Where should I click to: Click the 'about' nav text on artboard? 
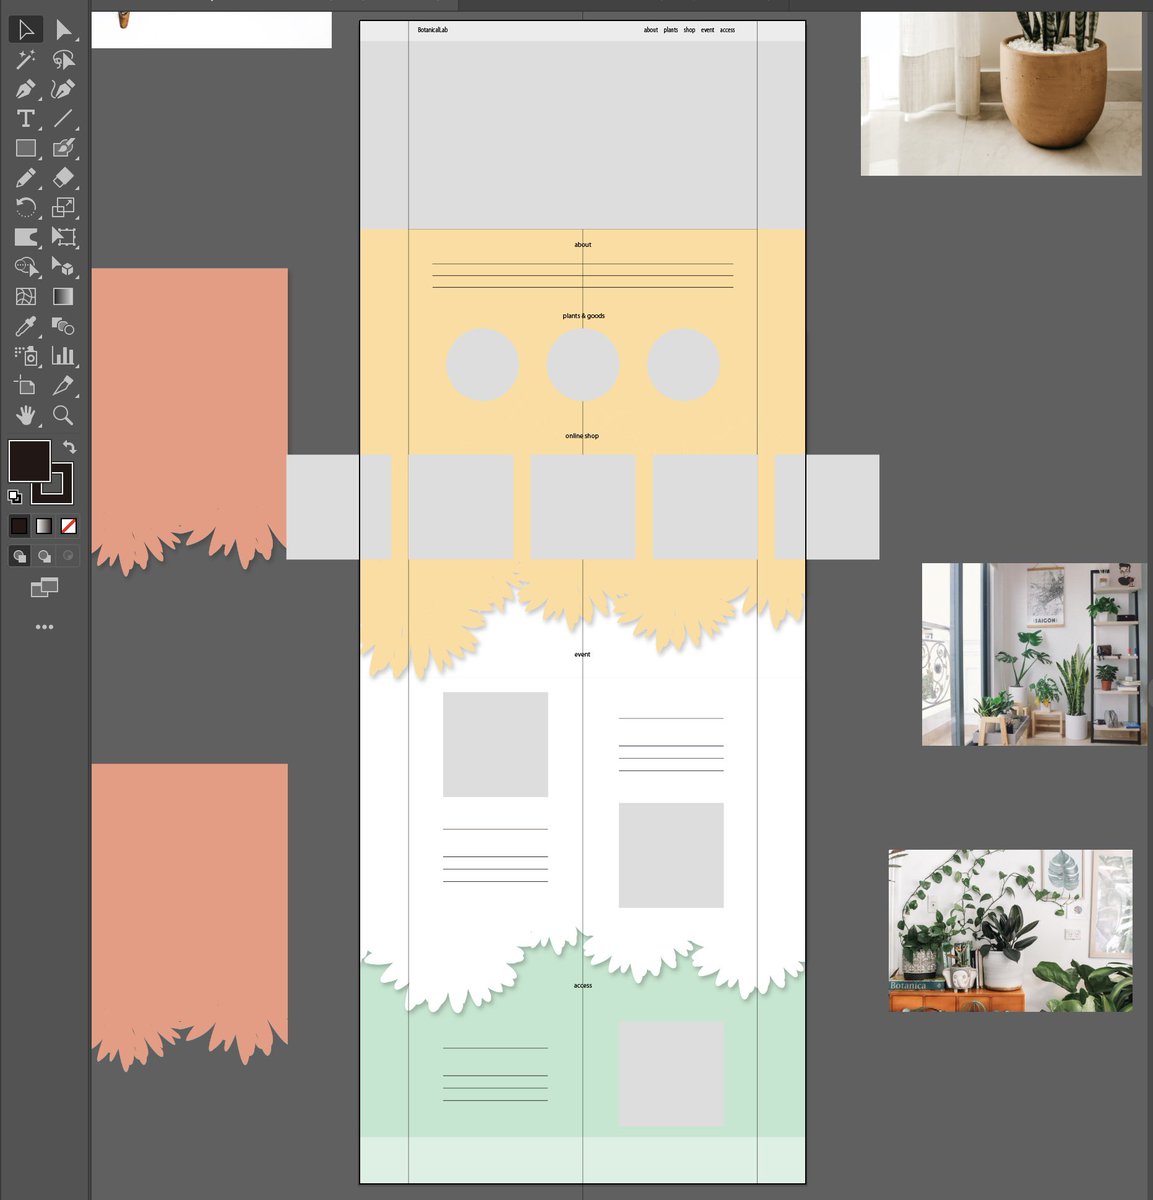(x=651, y=30)
